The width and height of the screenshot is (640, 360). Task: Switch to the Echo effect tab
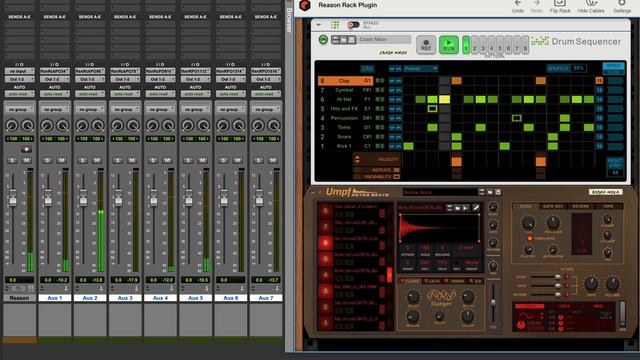[x=526, y=207]
